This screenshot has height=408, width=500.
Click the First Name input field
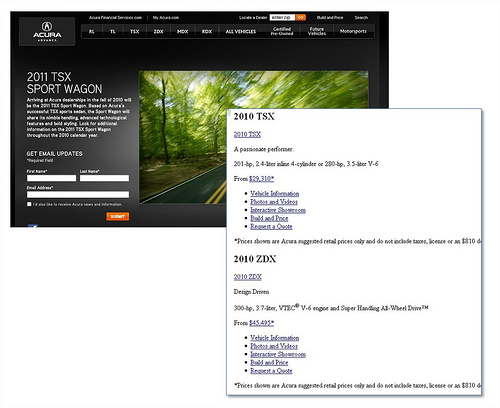coord(51,178)
